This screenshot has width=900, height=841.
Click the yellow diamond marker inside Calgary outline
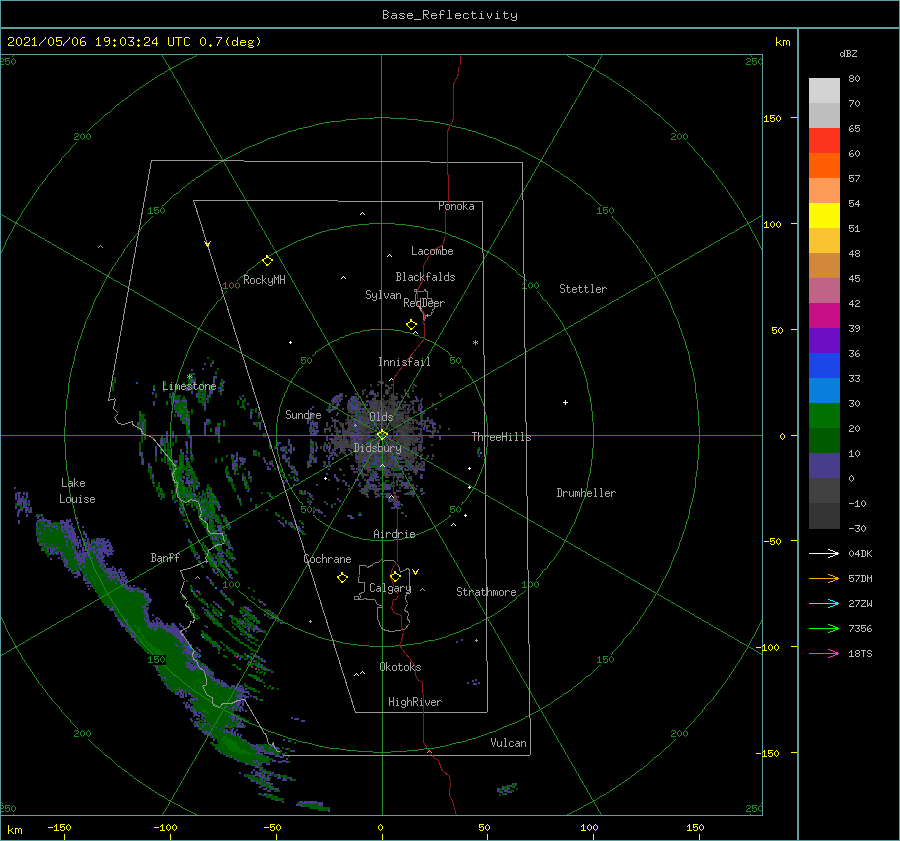(395, 576)
